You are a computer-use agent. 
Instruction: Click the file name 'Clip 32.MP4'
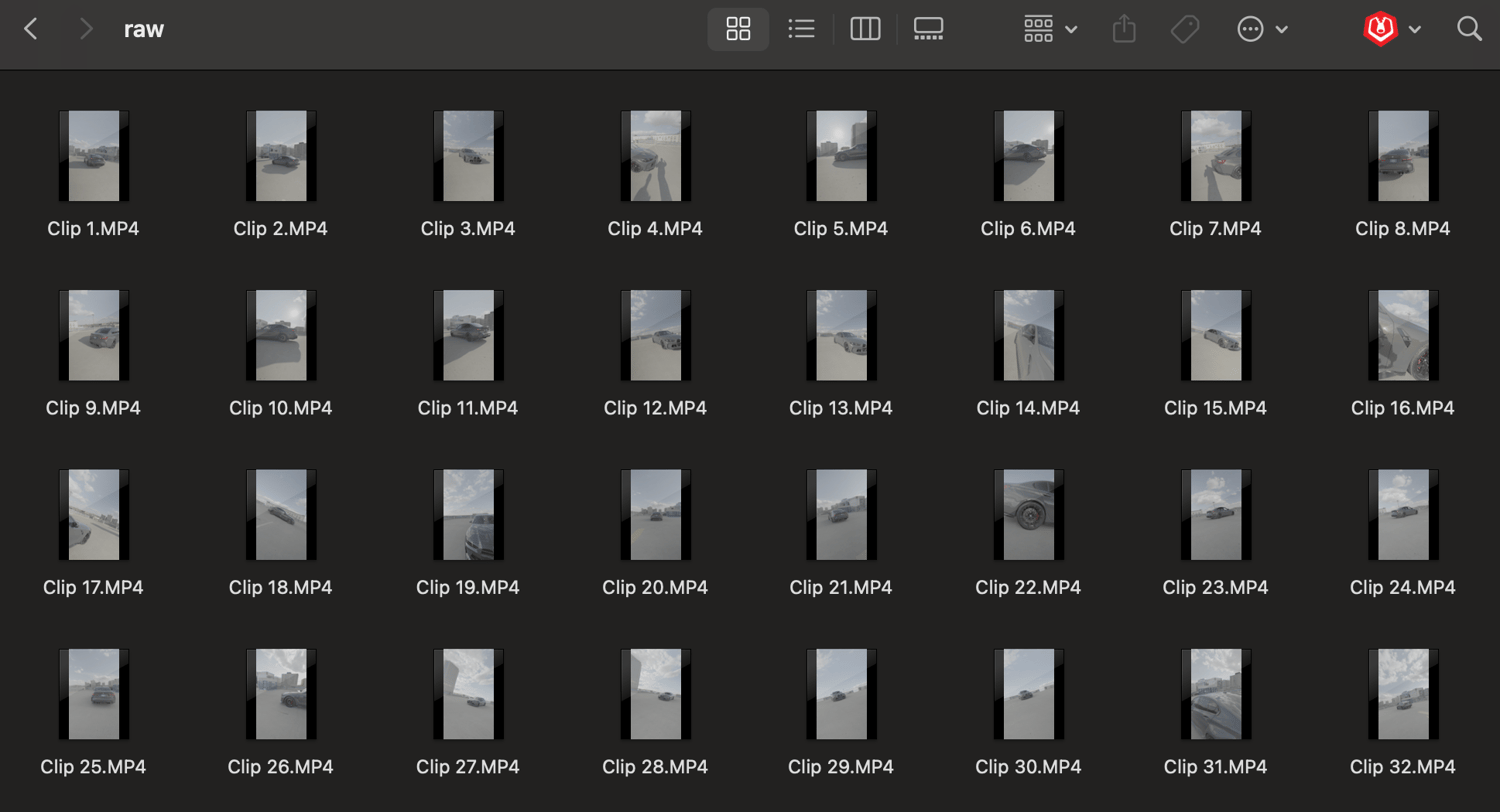pos(1403,768)
